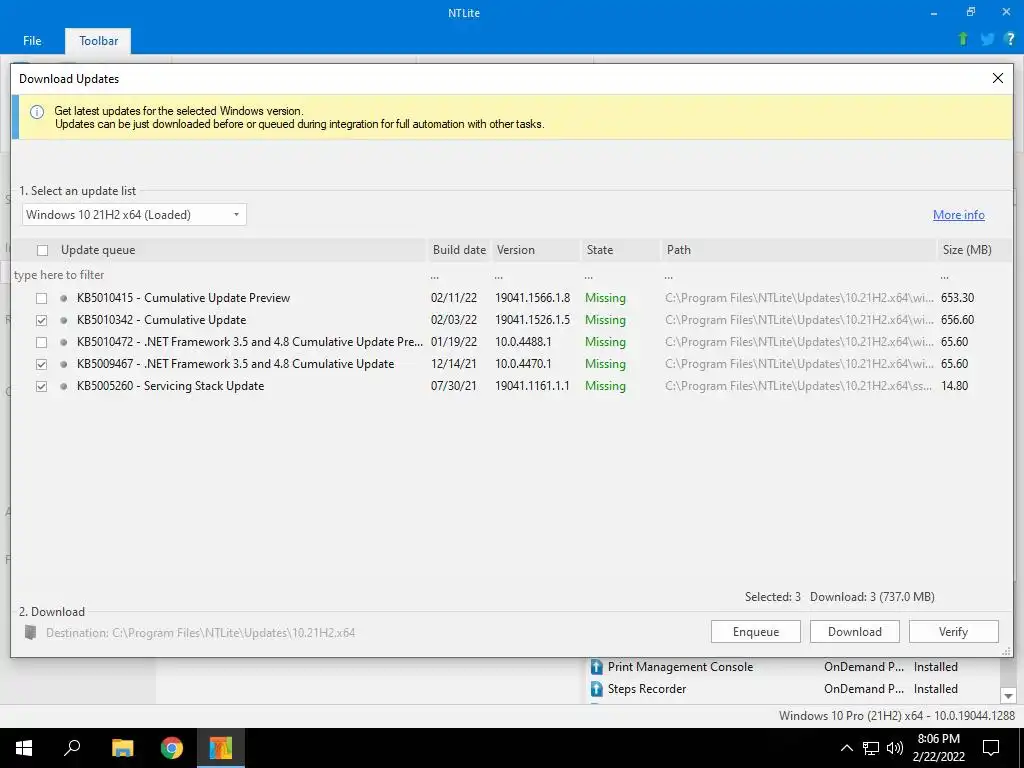This screenshot has height=768, width=1024.
Task: Open the network tray icon
Action: coord(871,748)
